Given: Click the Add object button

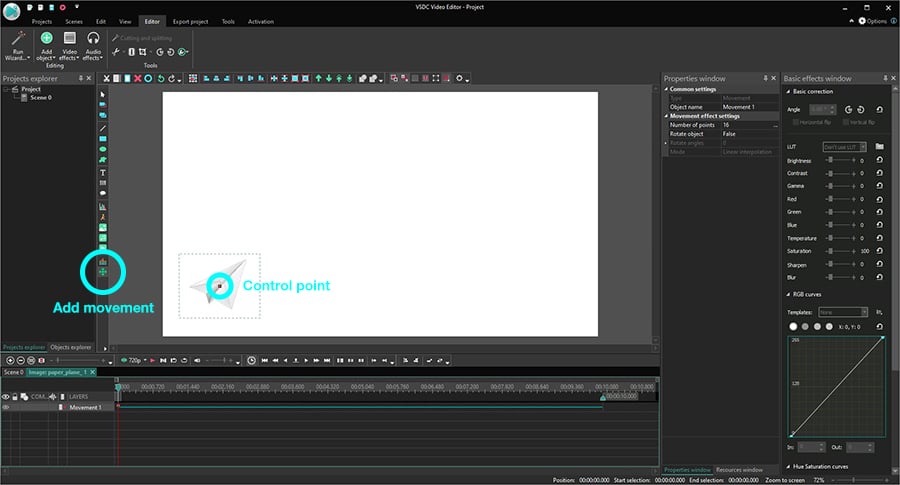Looking at the screenshot, I should tap(46, 46).
